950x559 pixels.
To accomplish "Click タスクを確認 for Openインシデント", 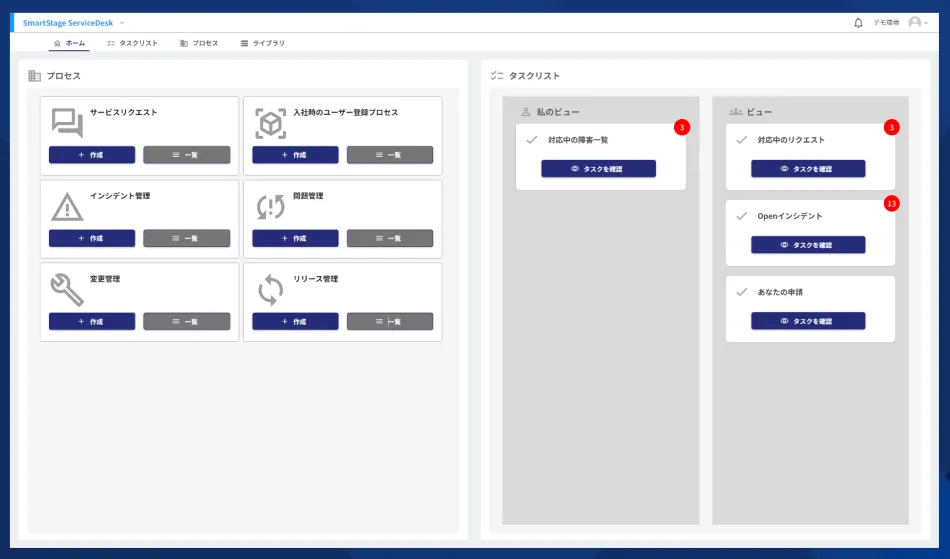I will (x=808, y=245).
